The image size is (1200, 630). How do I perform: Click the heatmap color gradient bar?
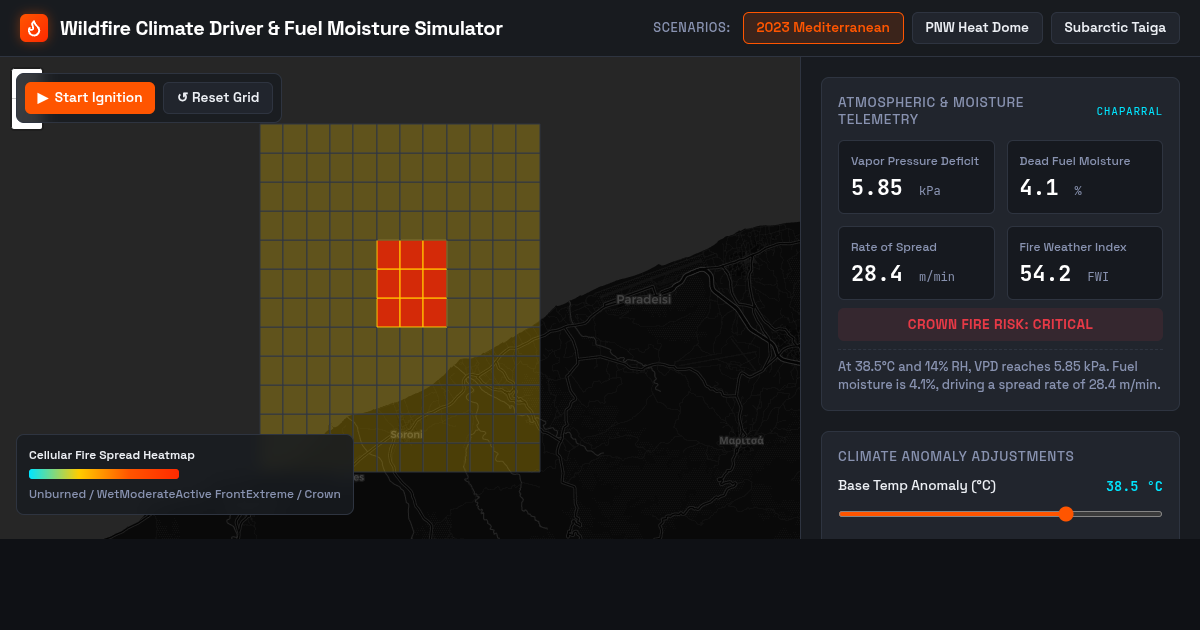pyautogui.click(x=104, y=474)
